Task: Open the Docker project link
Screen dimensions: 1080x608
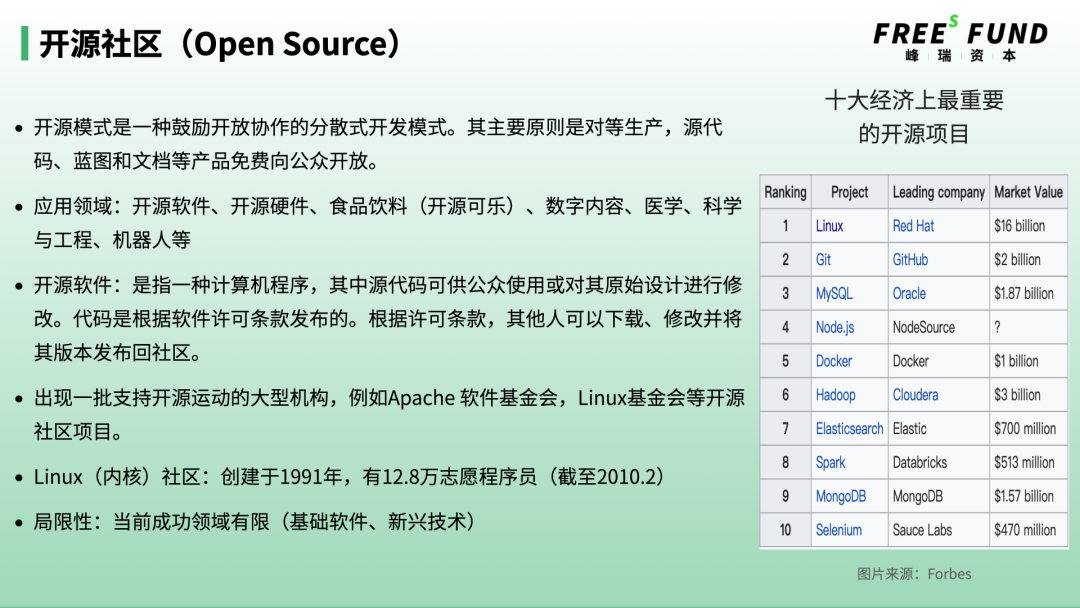Action: coord(834,361)
